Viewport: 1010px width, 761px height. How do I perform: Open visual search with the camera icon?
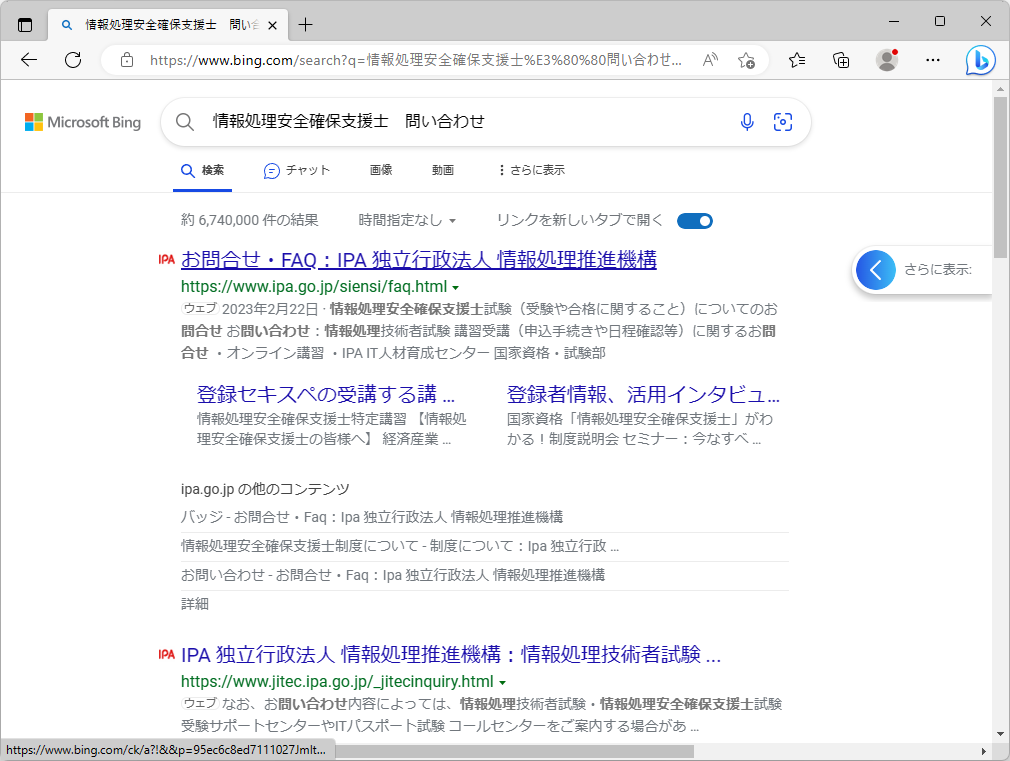783,121
